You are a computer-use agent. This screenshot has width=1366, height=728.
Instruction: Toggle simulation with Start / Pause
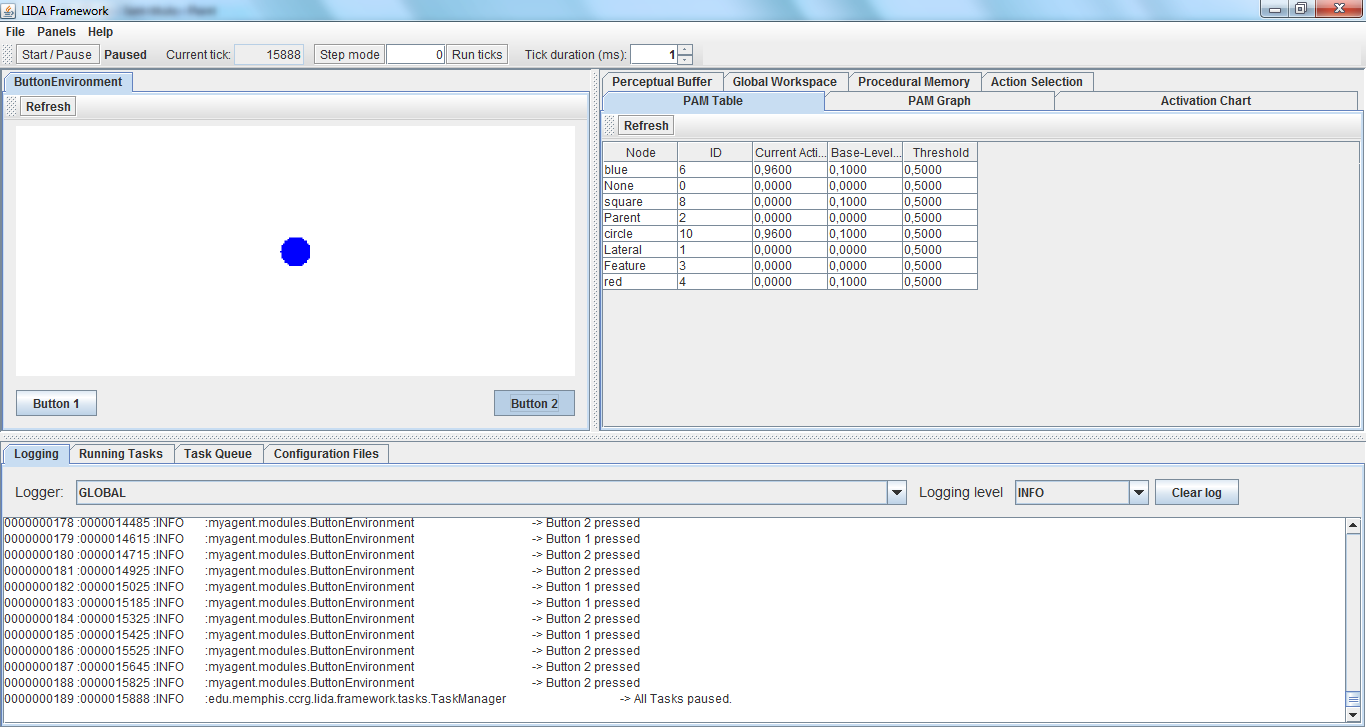(x=57, y=55)
